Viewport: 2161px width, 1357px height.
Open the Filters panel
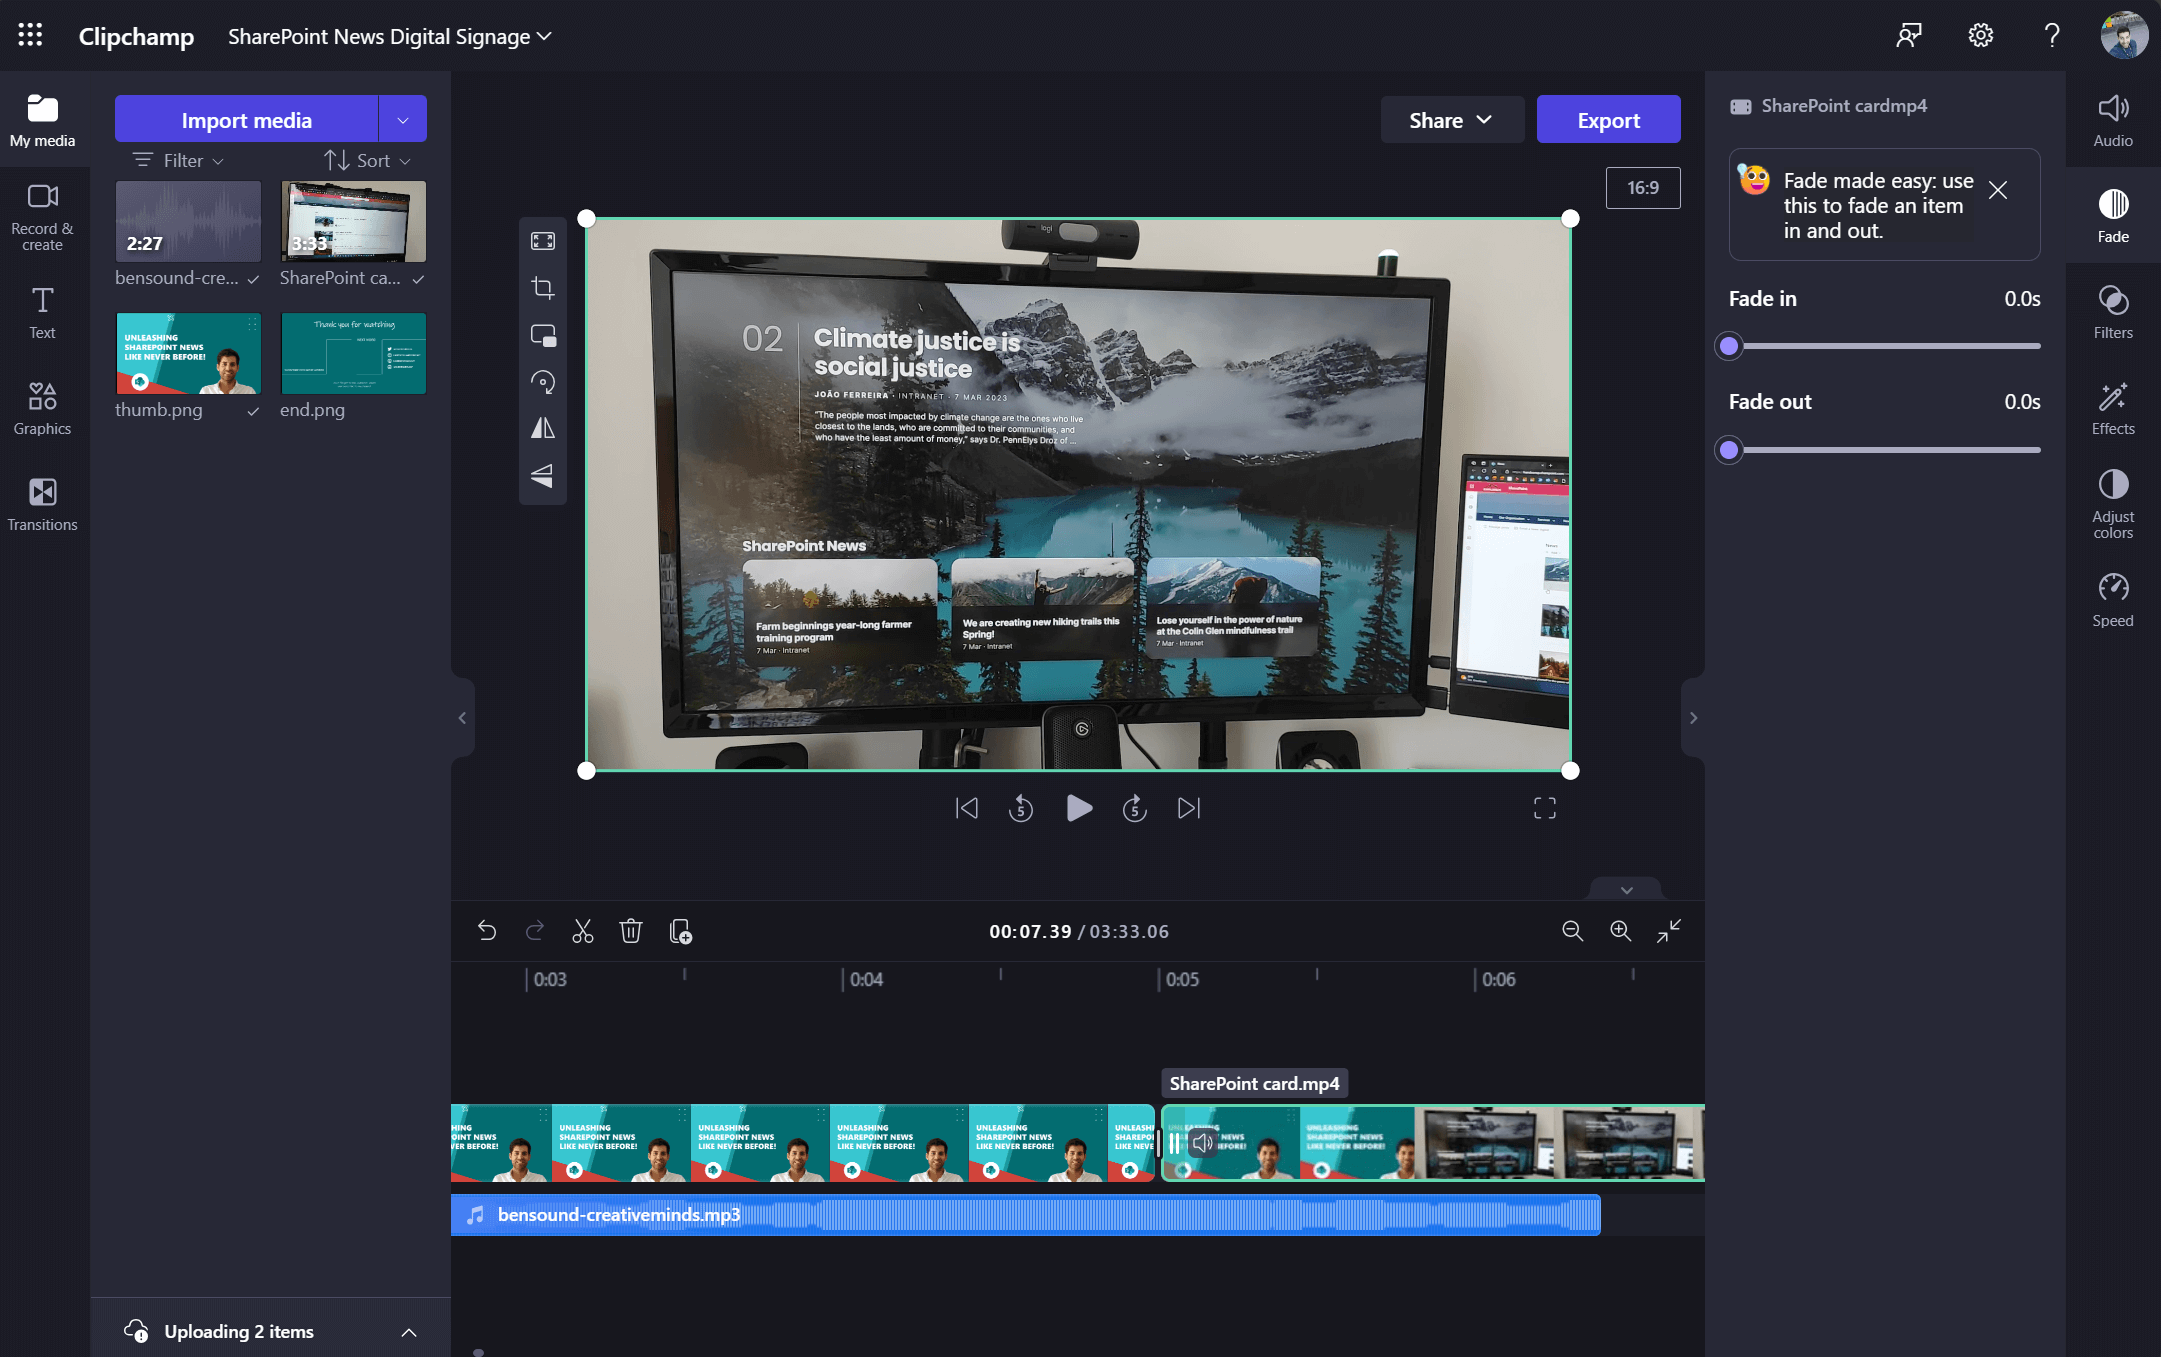(2112, 311)
